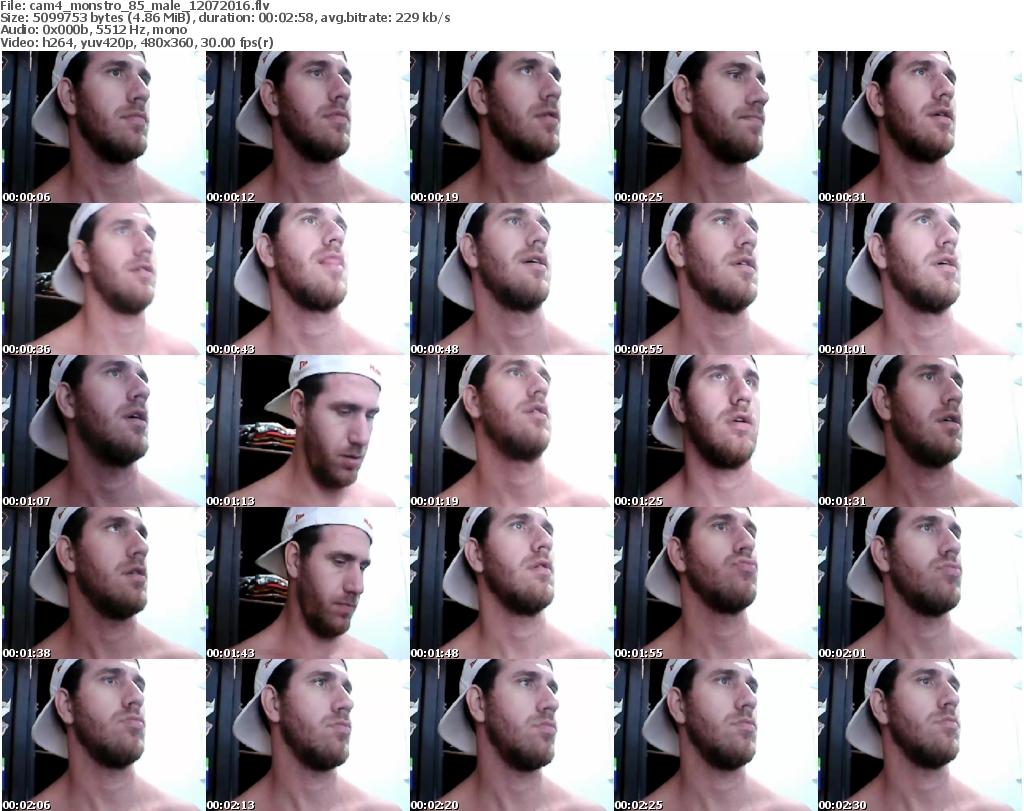Choose the frame at 00:01:01
Viewport: 1024px width, 811px height.
pos(919,279)
